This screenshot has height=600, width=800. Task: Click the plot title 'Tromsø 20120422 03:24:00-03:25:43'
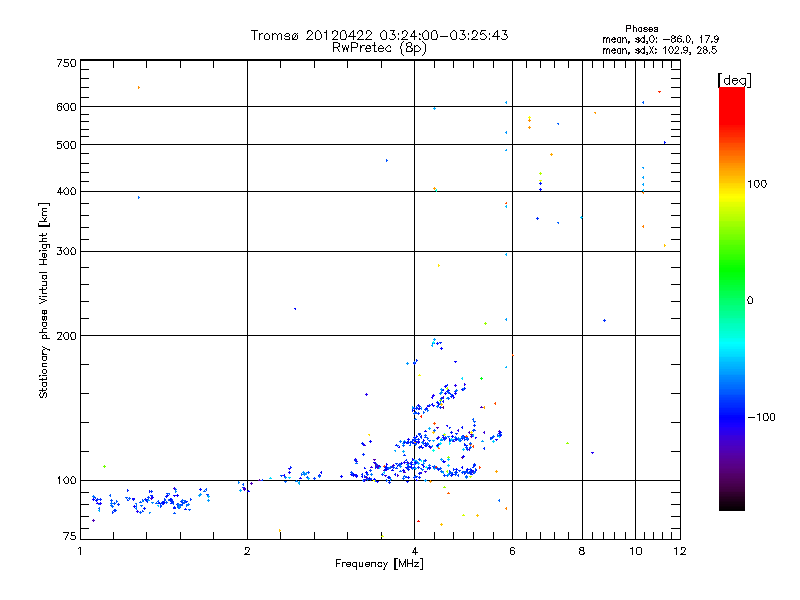coord(379,35)
